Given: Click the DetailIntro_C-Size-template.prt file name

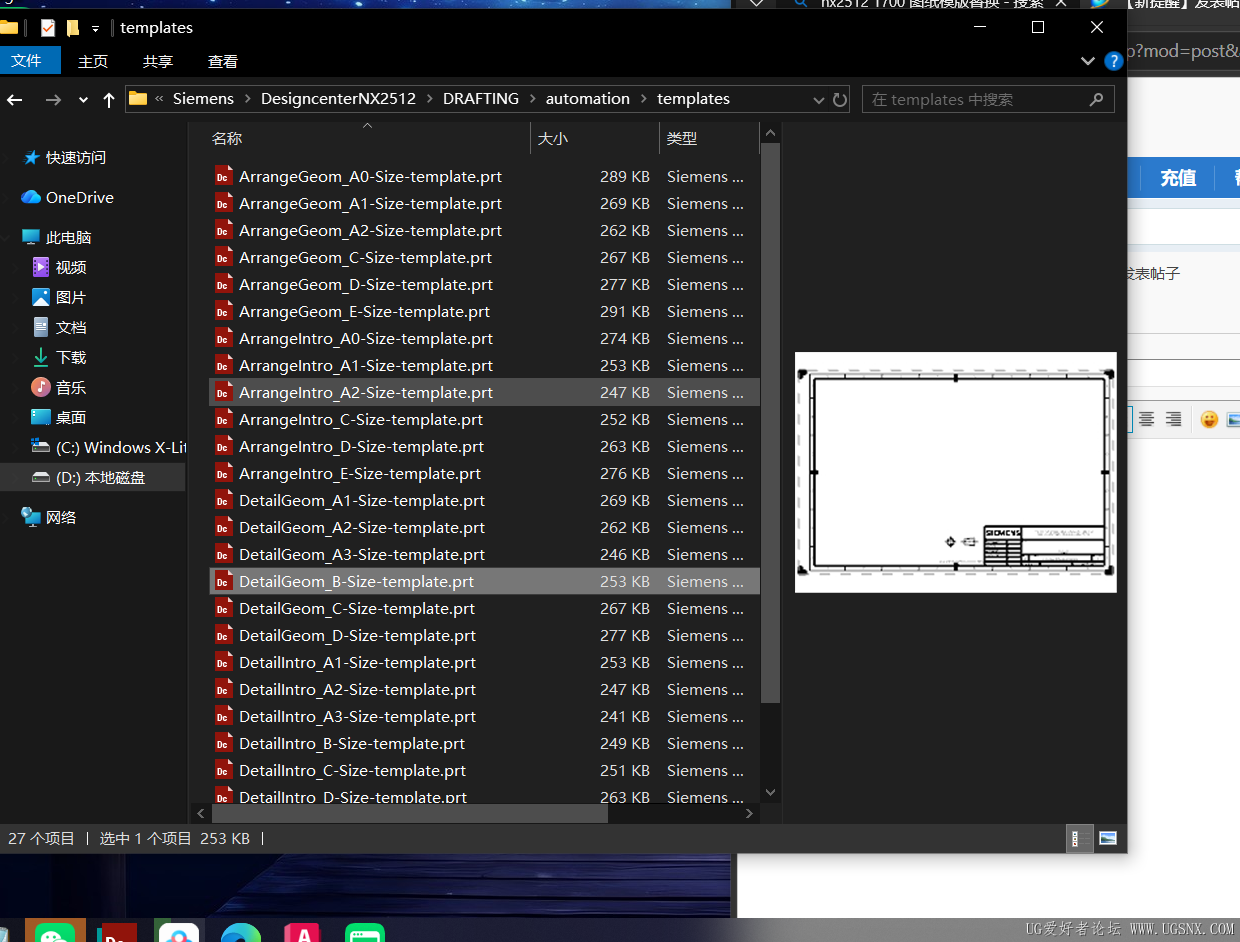Looking at the screenshot, I should click(x=352, y=770).
